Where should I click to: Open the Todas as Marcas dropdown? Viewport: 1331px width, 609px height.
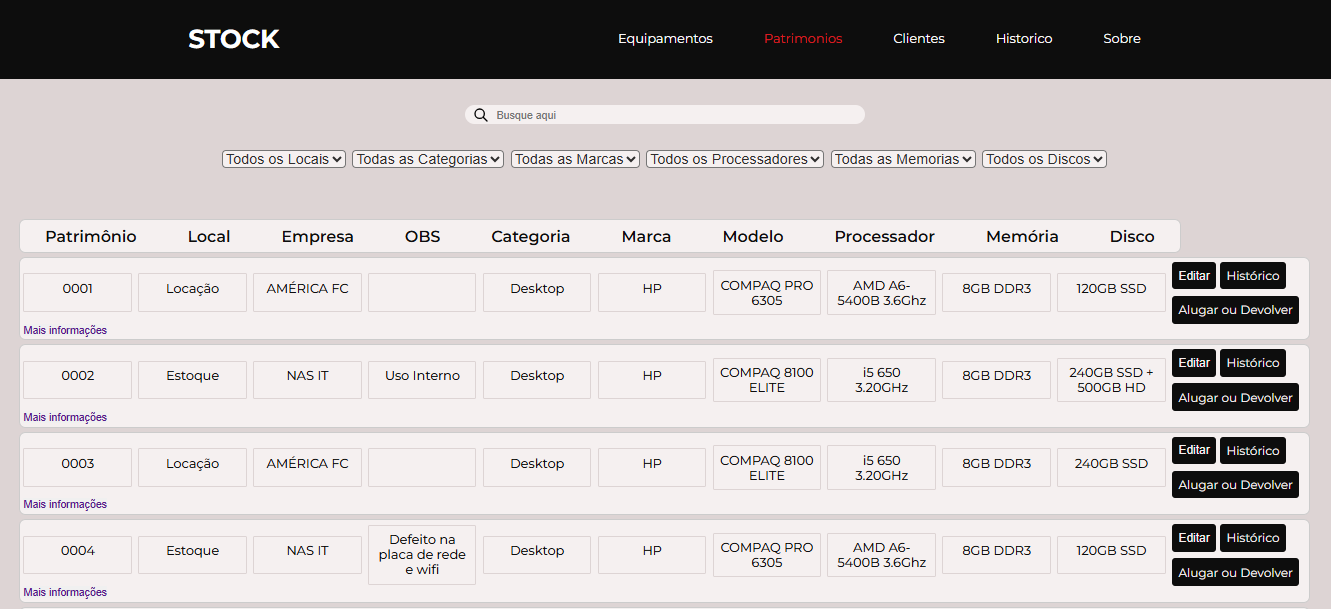(x=574, y=158)
